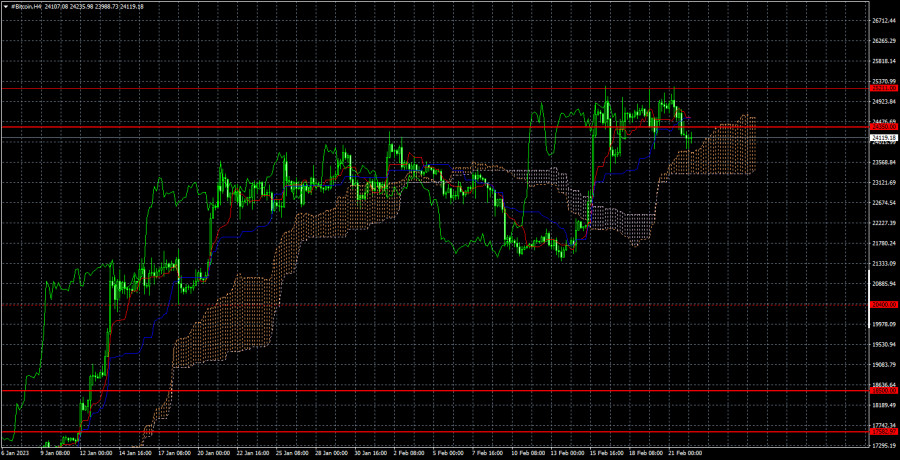Click the red 20400.00 price label

pyautogui.click(x=884, y=304)
